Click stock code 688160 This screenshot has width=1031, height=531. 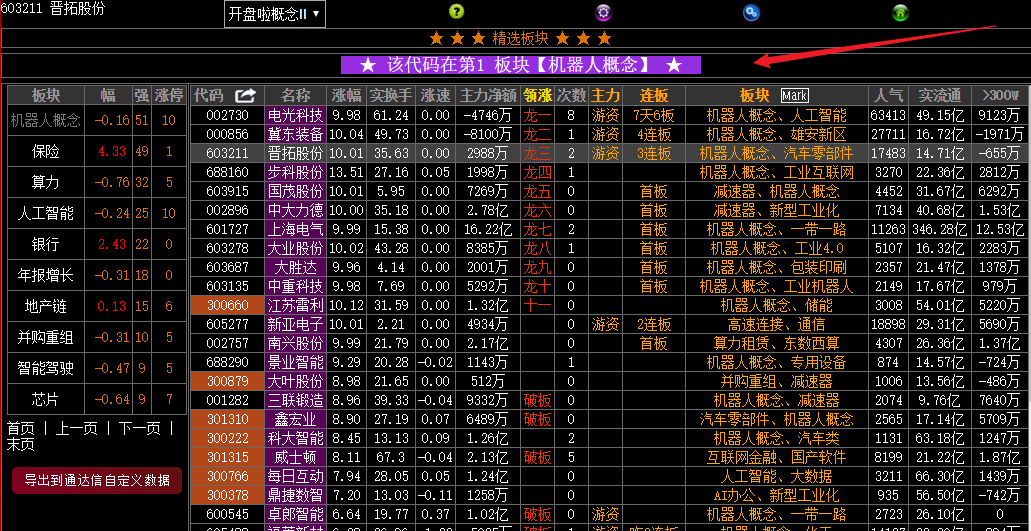point(228,173)
